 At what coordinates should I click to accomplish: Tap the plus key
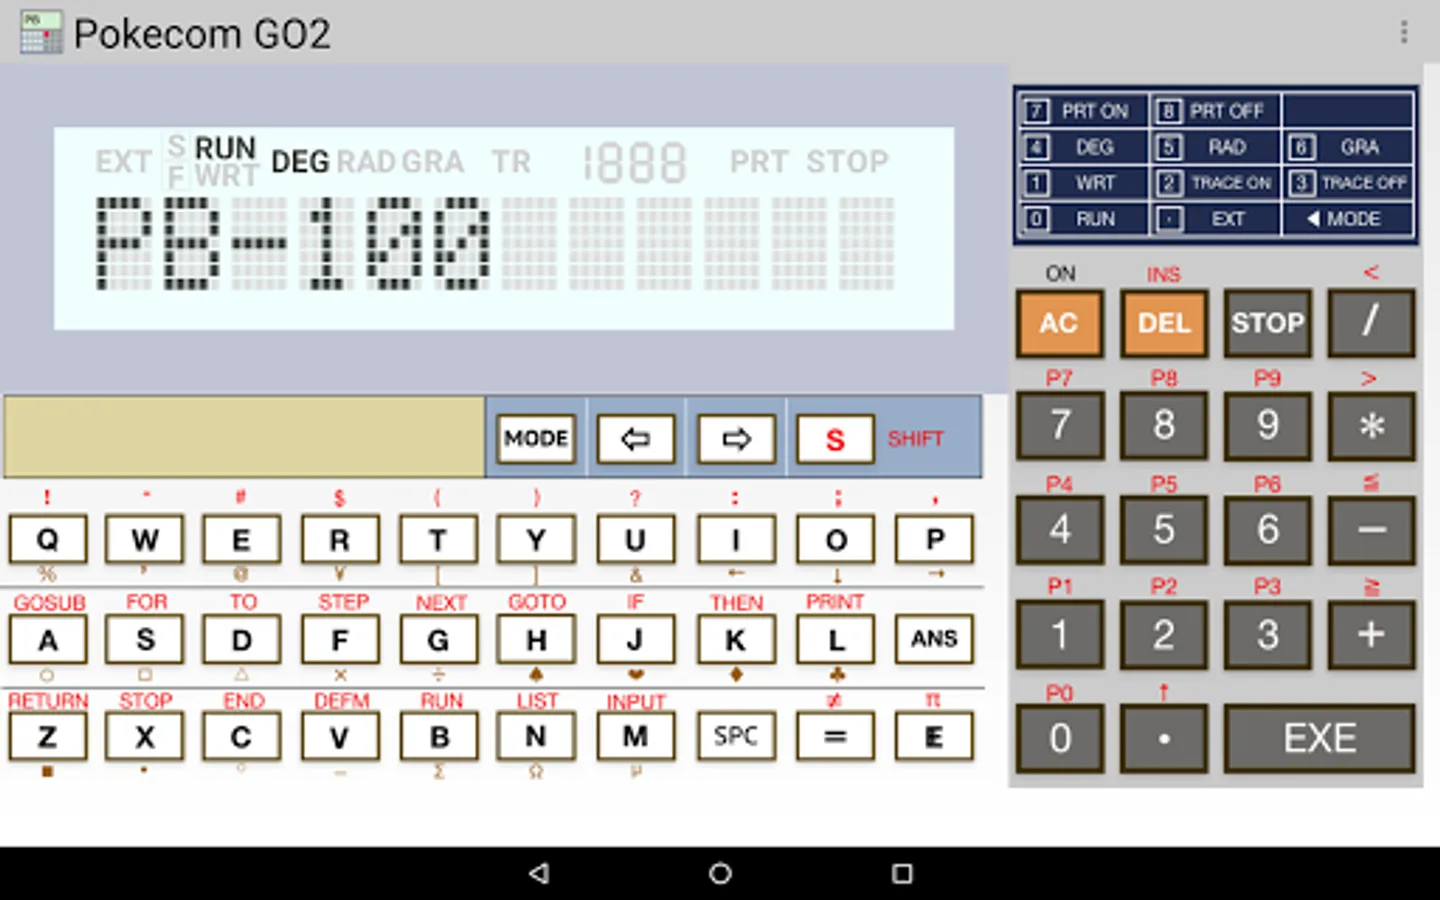coord(1371,634)
